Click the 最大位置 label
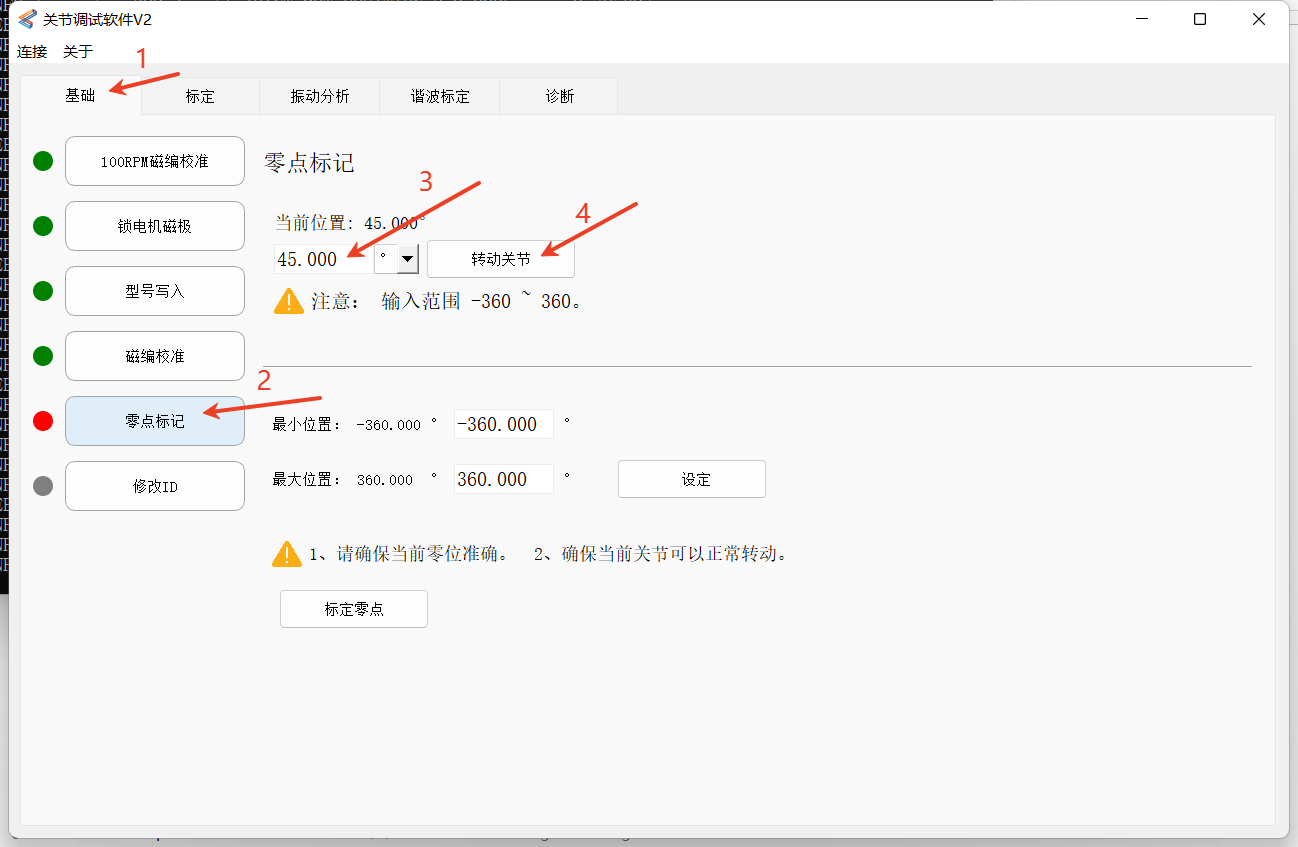The image size is (1298, 847). pyautogui.click(x=307, y=480)
